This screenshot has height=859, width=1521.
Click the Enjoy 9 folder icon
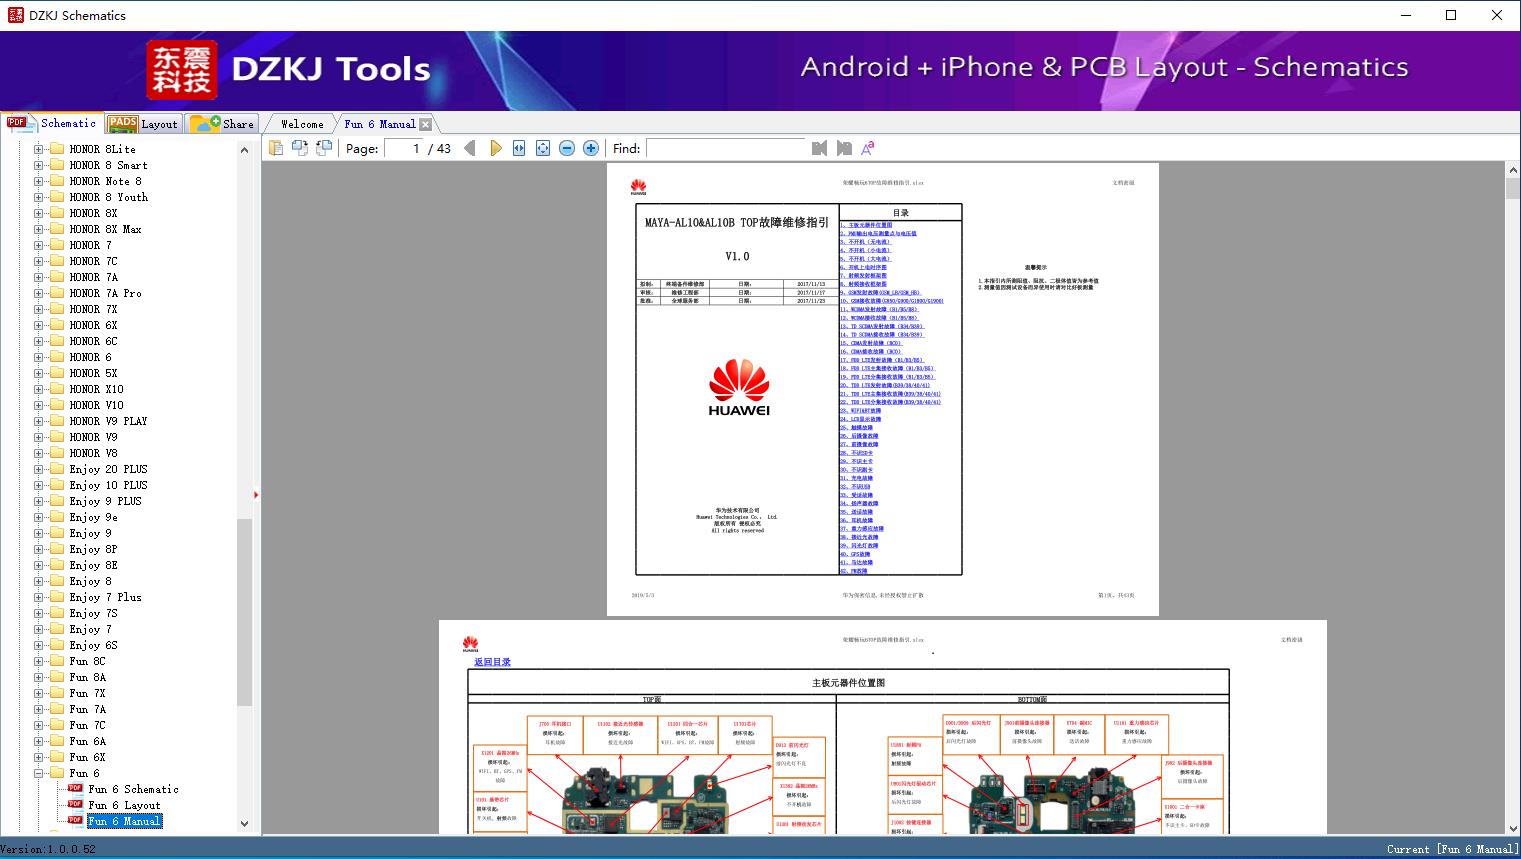tap(57, 533)
